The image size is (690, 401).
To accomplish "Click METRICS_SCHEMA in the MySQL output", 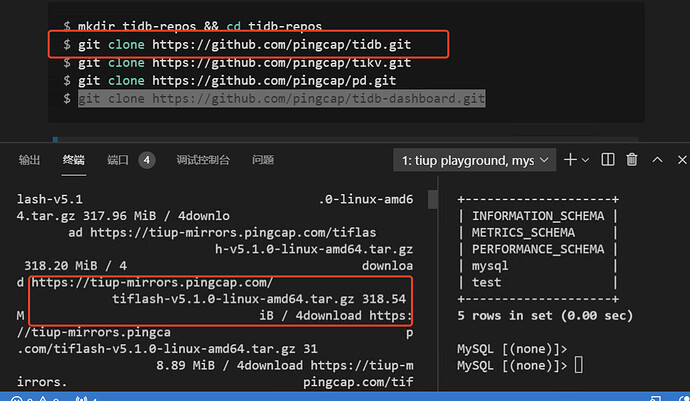I will (x=523, y=232).
